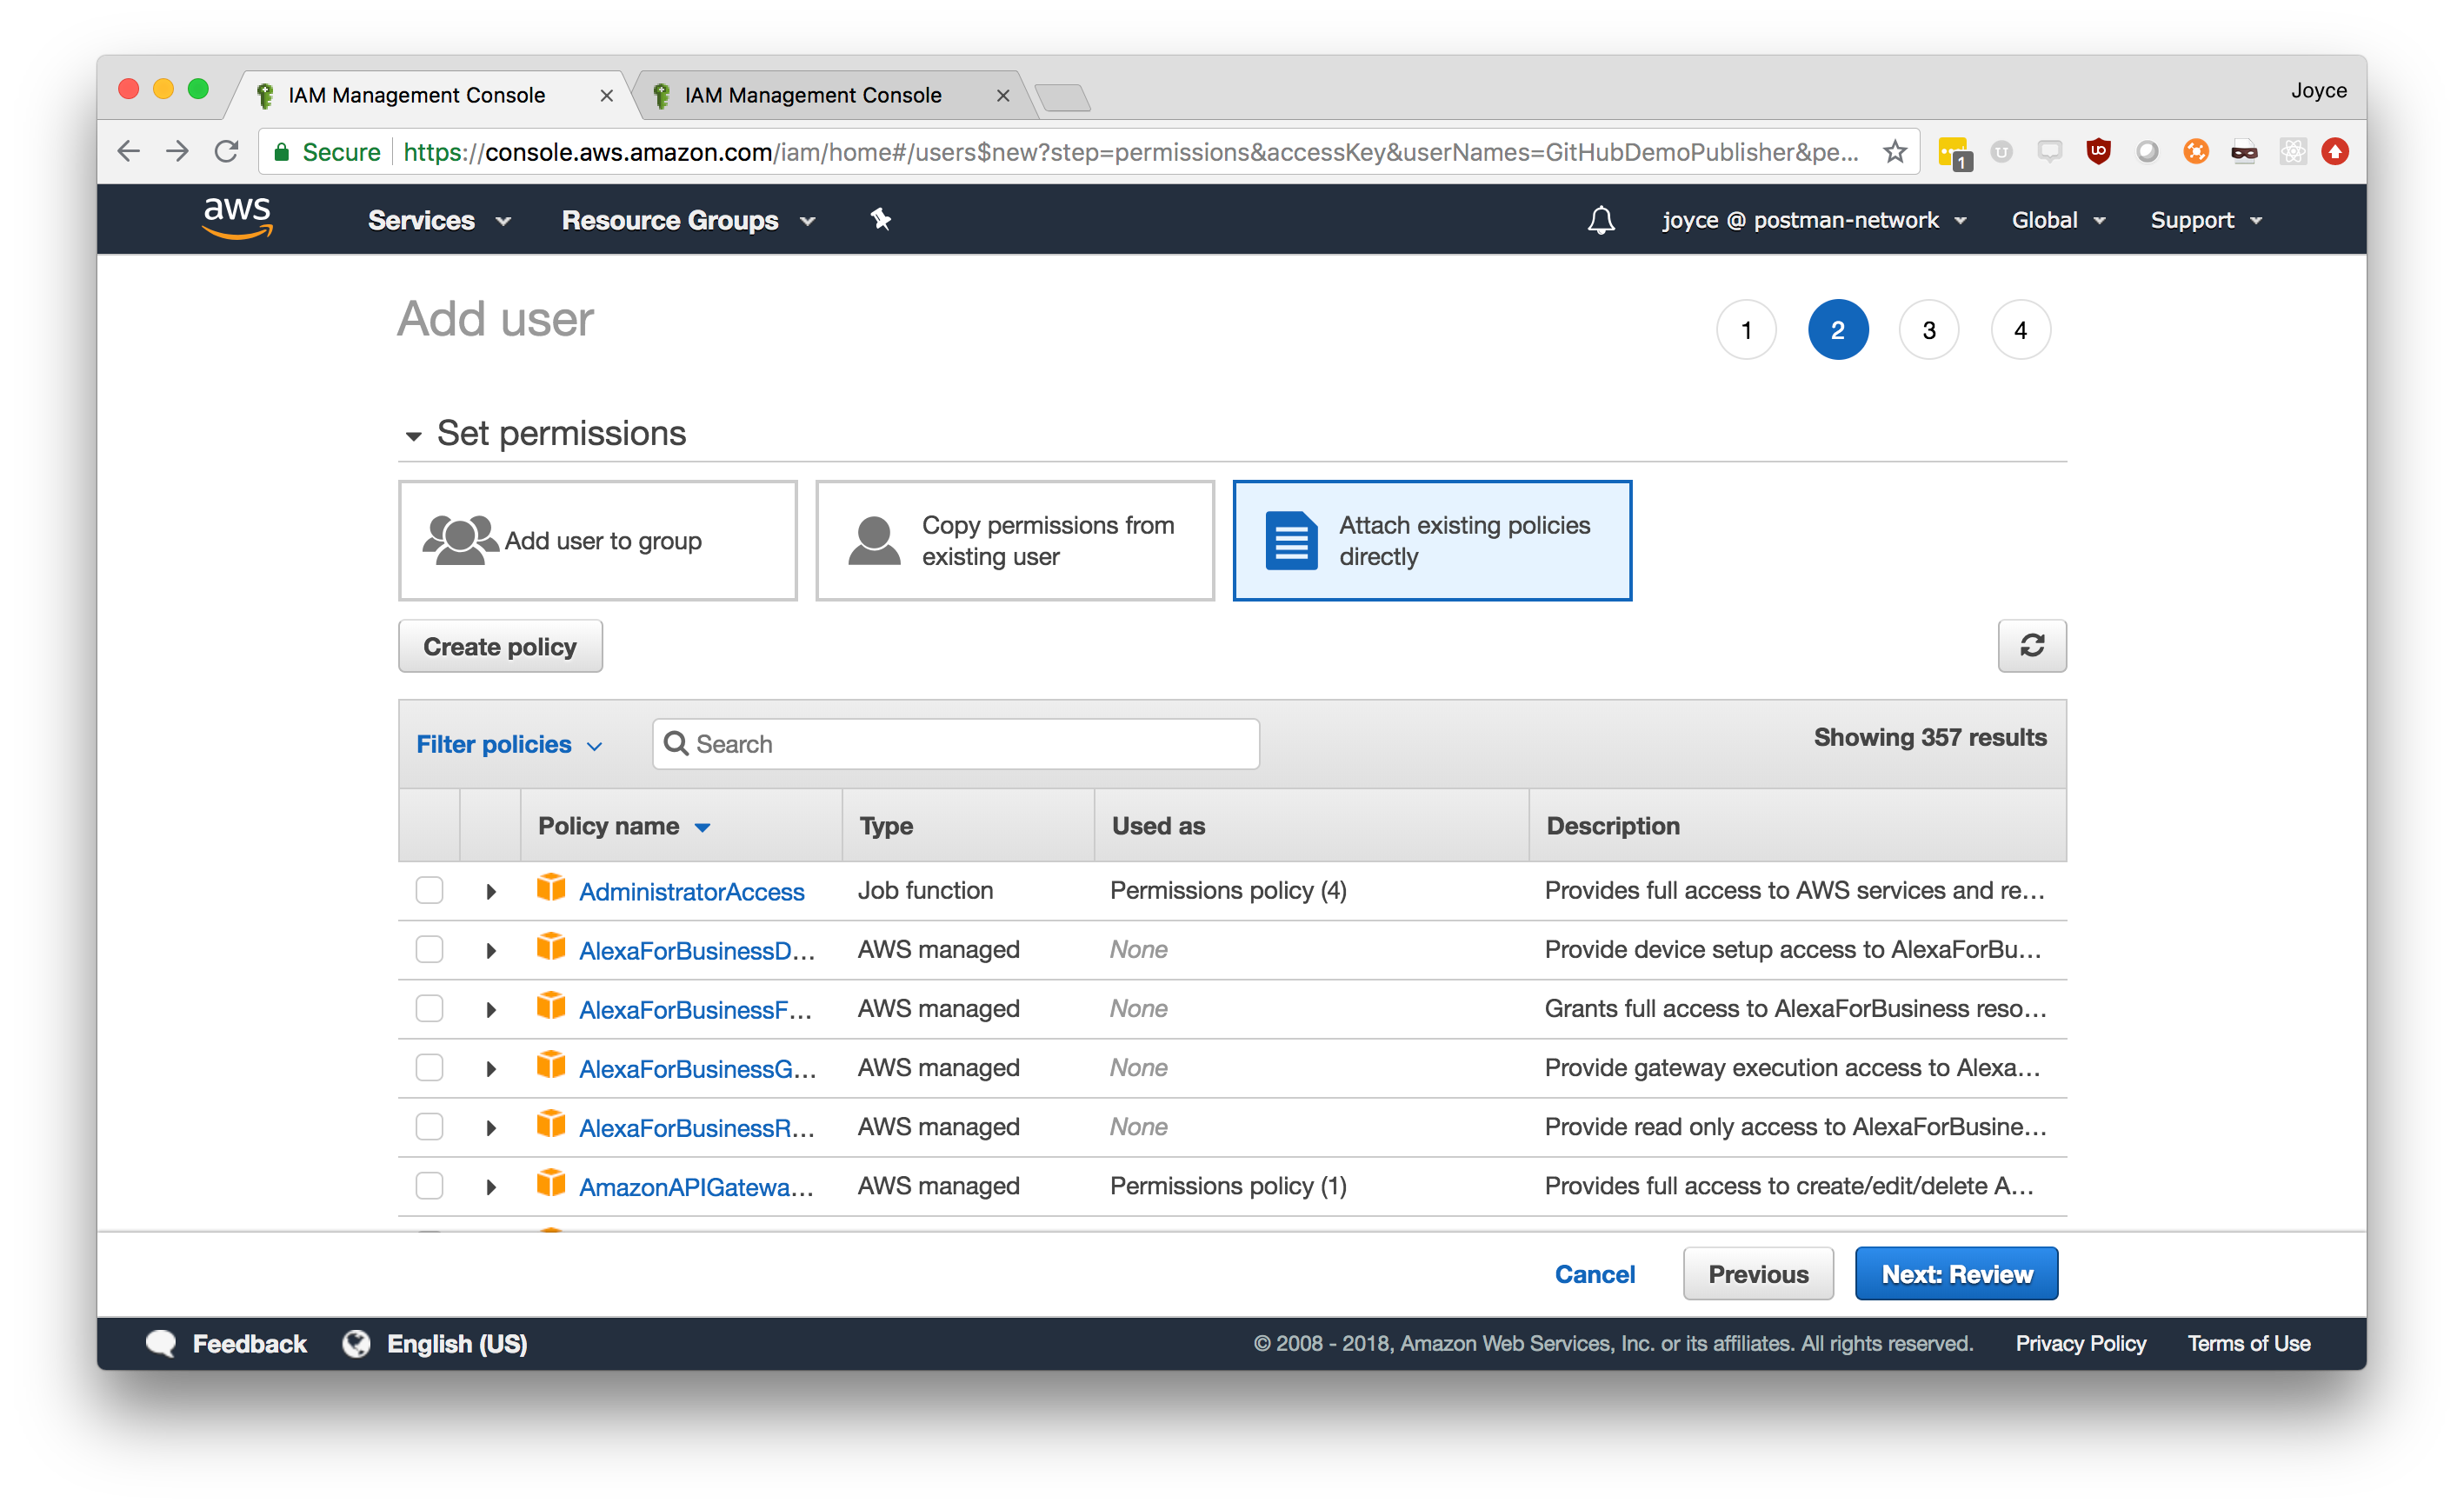Click the Next: Review button
This screenshot has height=1509, width=2464.
[1956, 1274]
